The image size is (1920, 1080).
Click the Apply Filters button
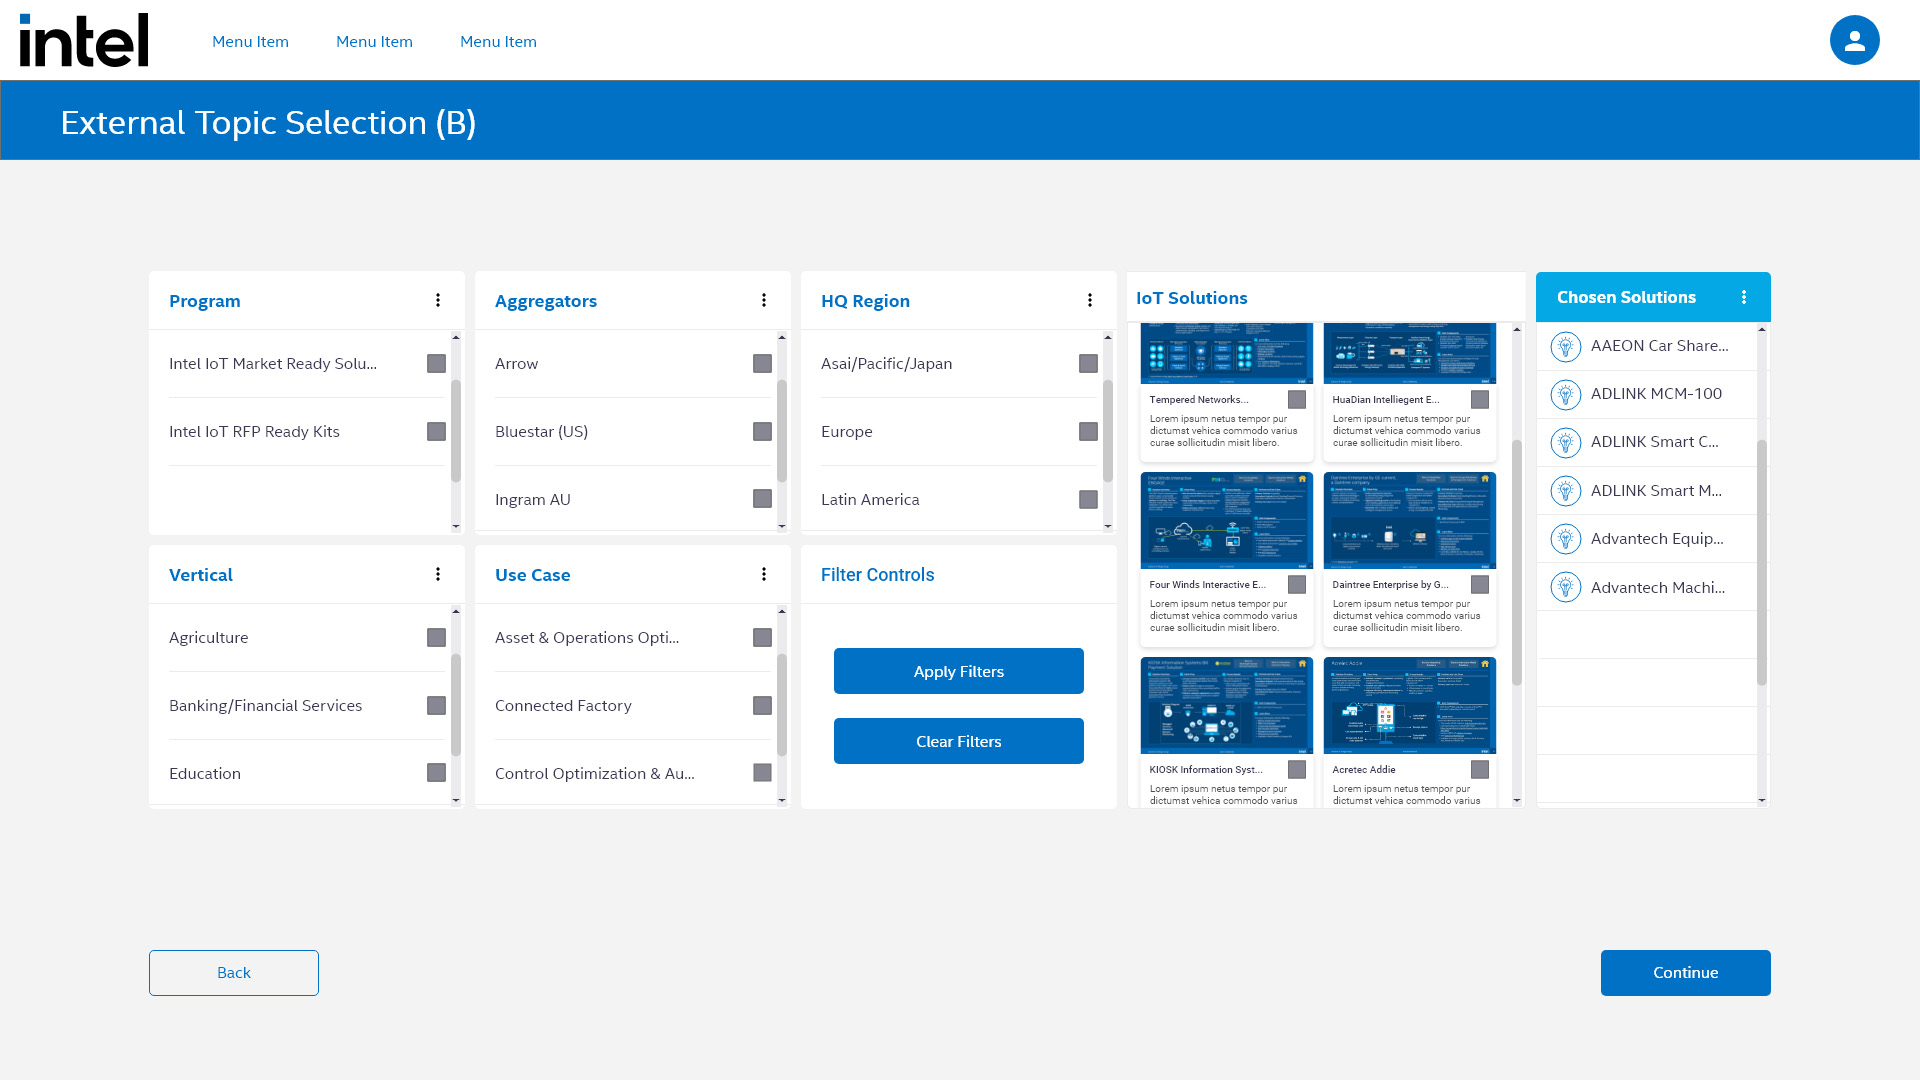click(x=958, y=671)
